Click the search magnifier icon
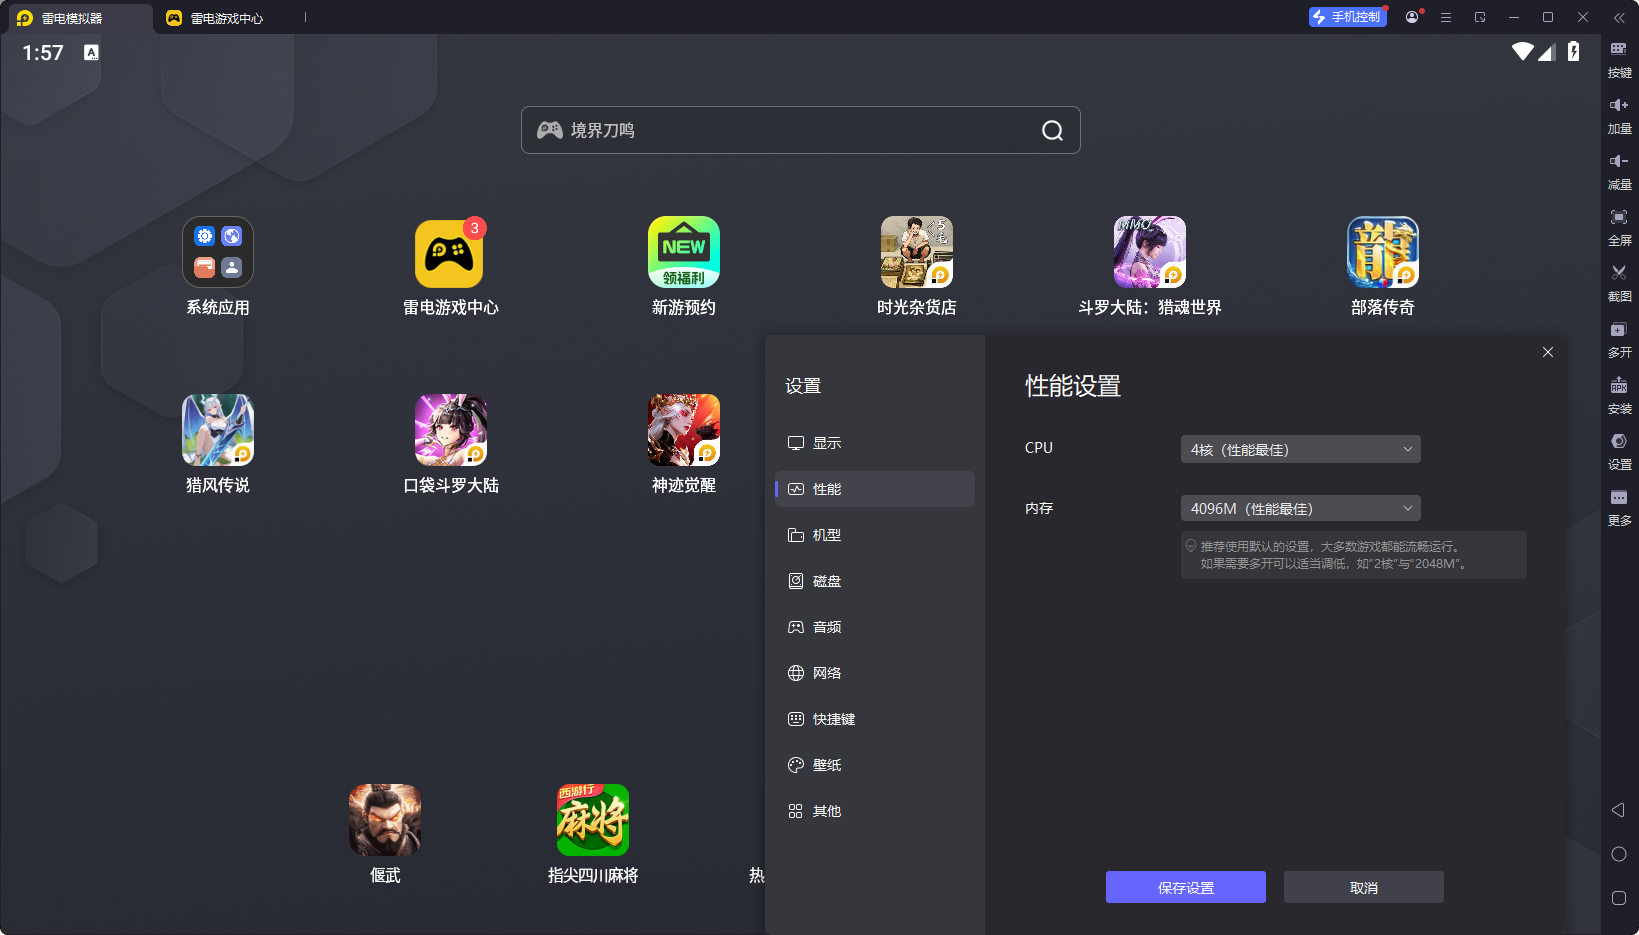The image size is (1639, 935). (1052, 130)
